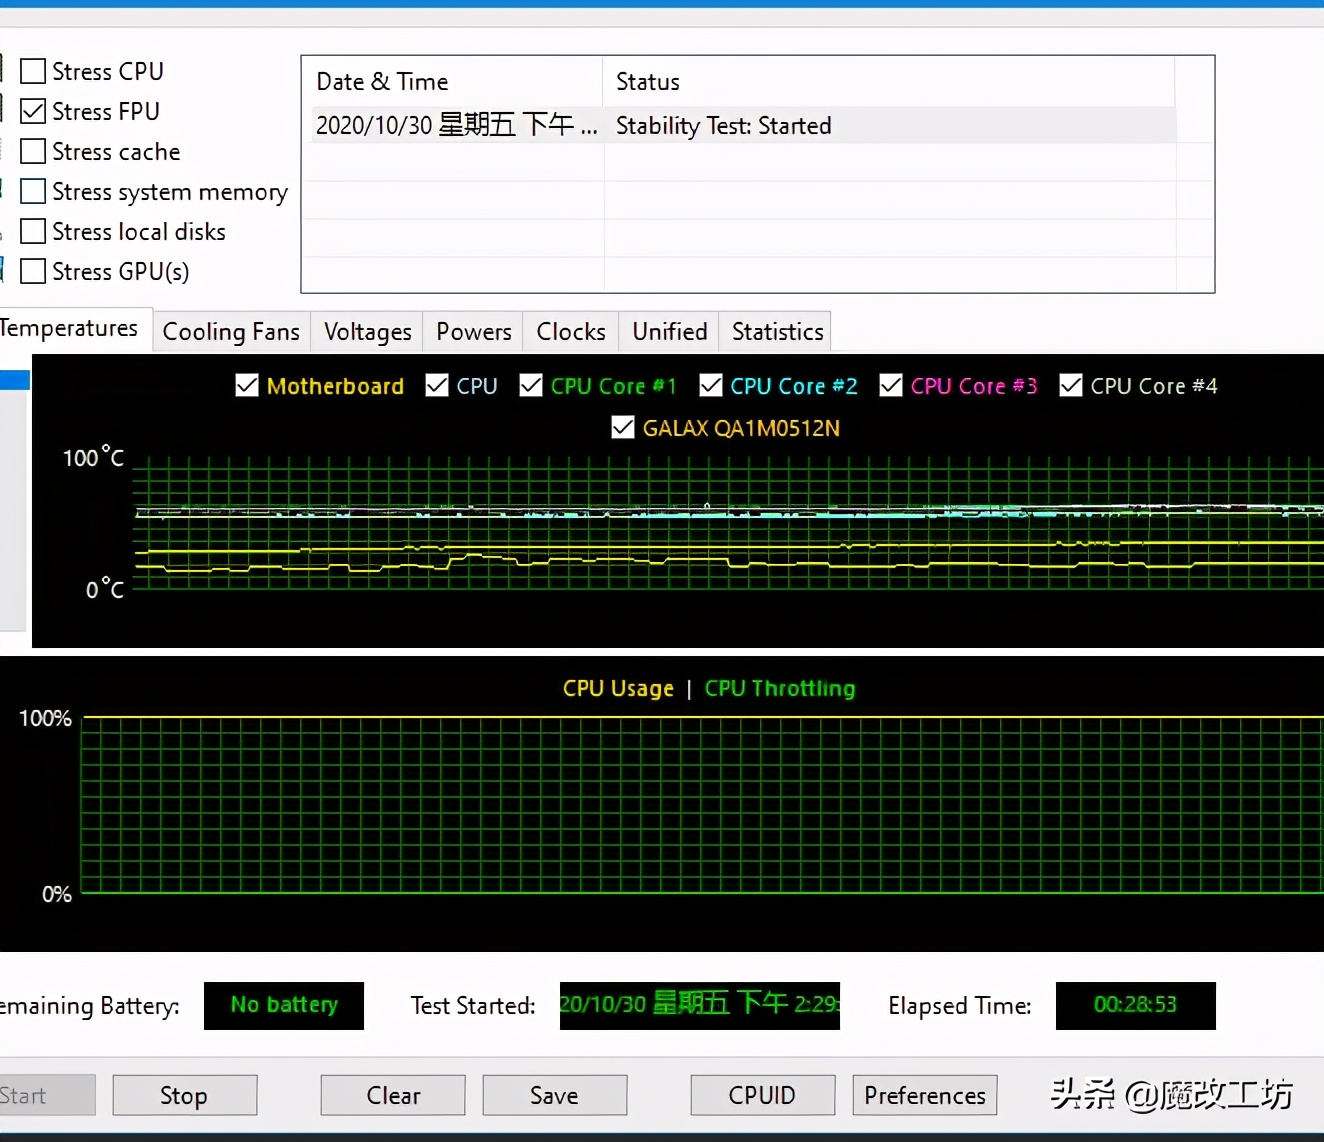Viewport: 1324px width, 1142px height.
Task: Switch to the Clocks tab
Action: tap(570, 332)
